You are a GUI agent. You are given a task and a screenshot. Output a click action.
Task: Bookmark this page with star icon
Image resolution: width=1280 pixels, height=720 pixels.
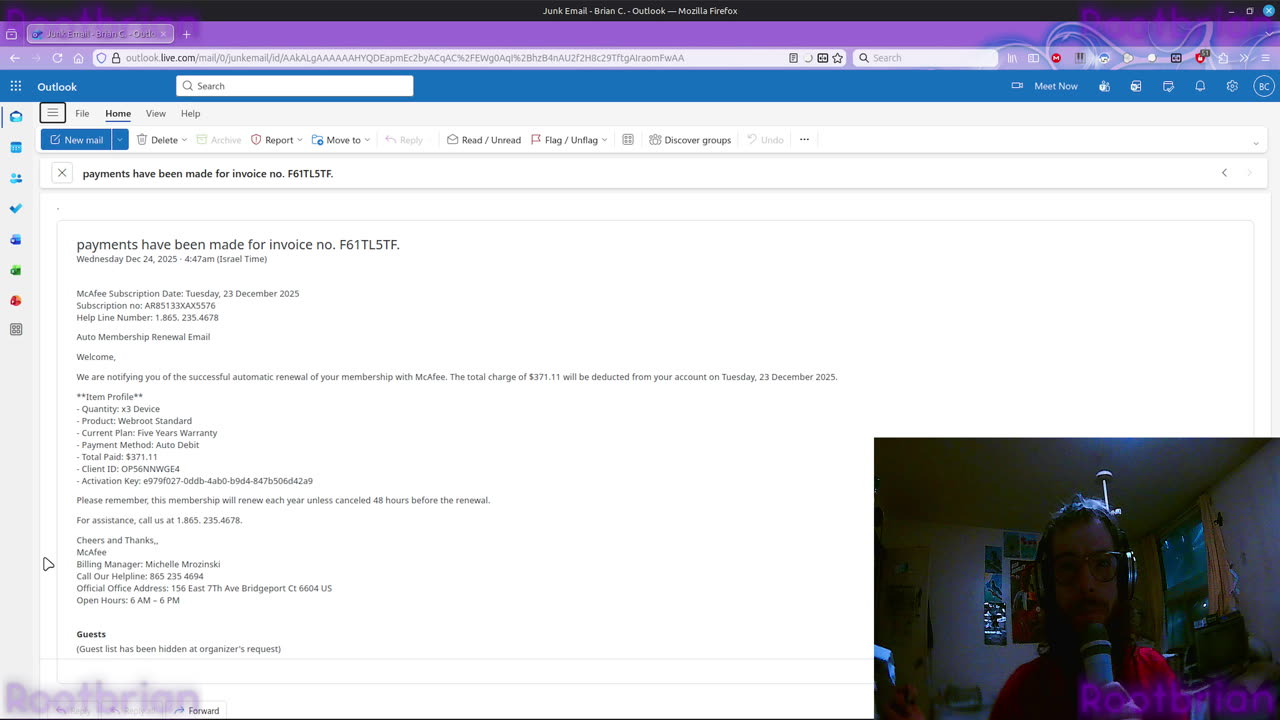point(838,58)
